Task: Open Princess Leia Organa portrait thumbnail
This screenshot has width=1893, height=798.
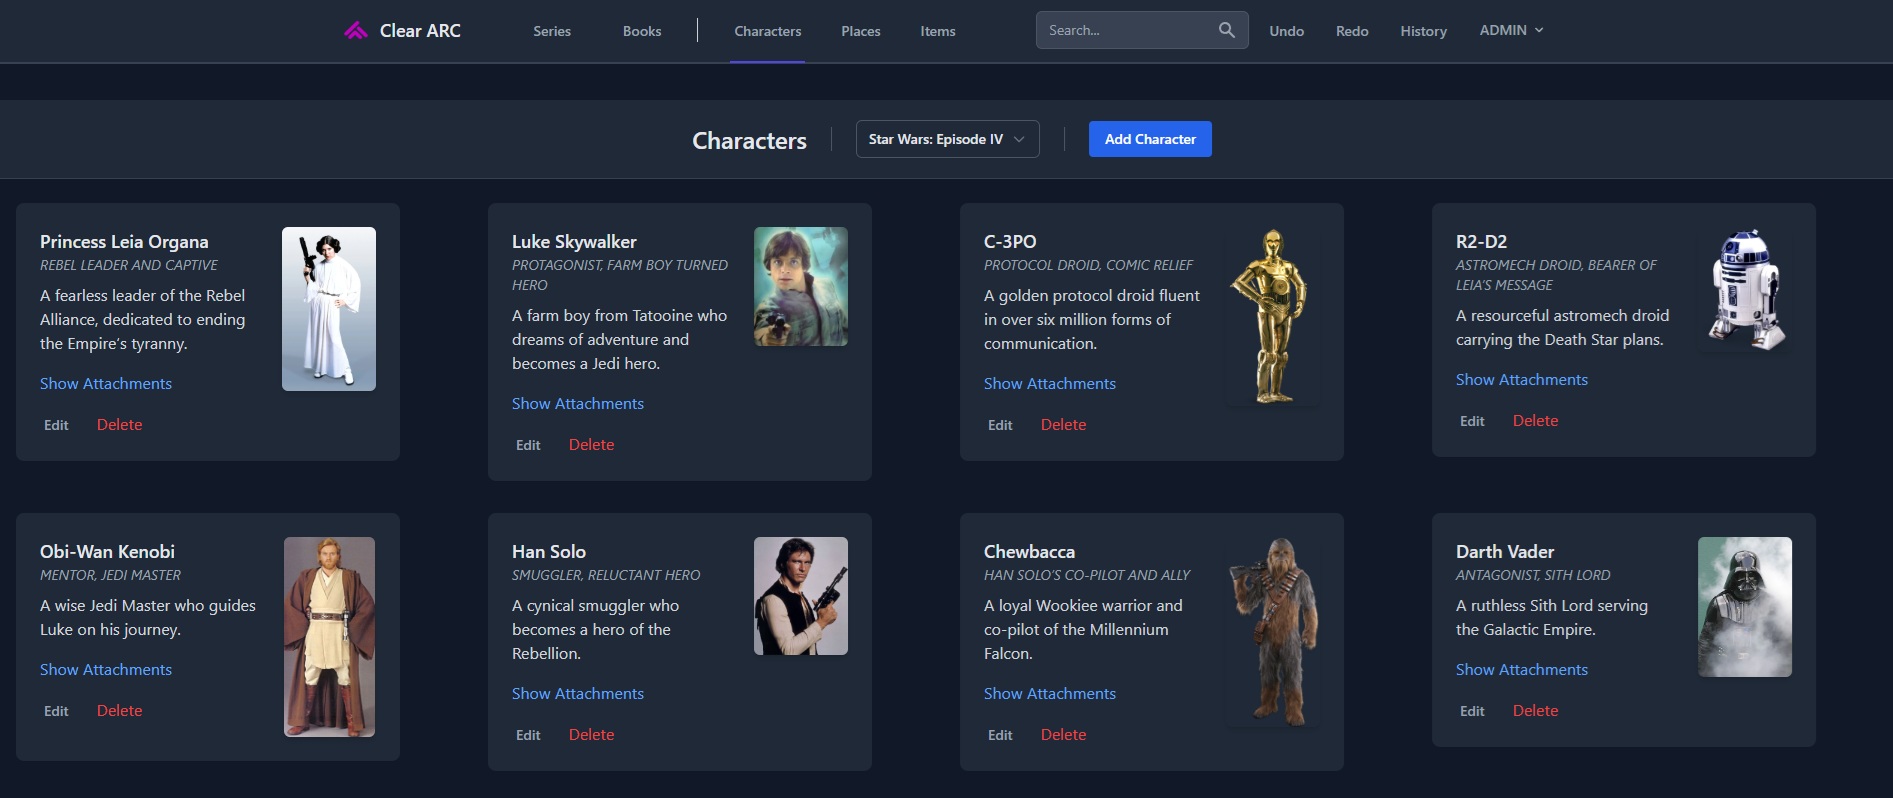Action: [329, 309]
